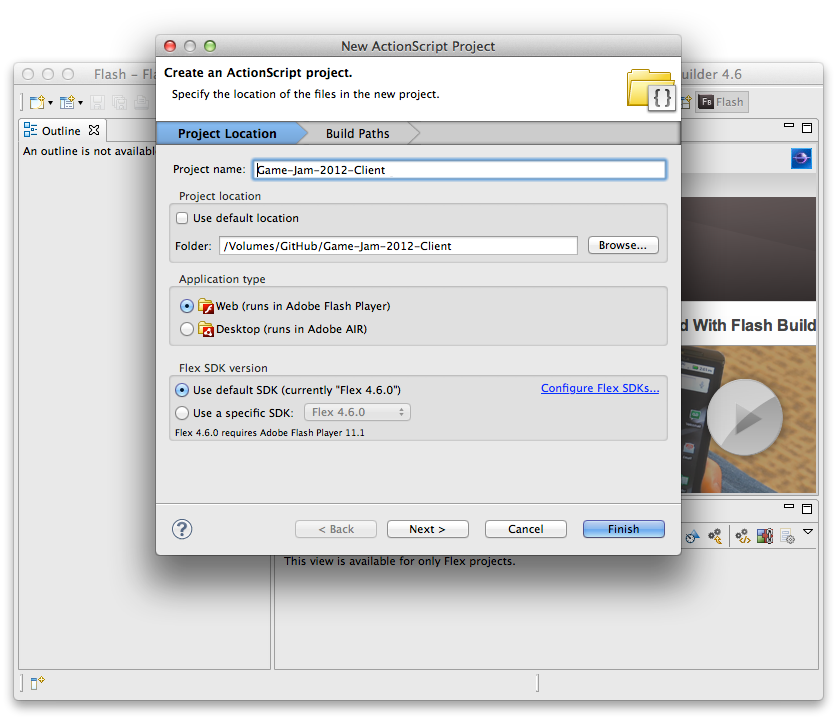The image size is (837, 720).
Task: Expand the New wizard dropdown arrow
Action: (51, 102)
